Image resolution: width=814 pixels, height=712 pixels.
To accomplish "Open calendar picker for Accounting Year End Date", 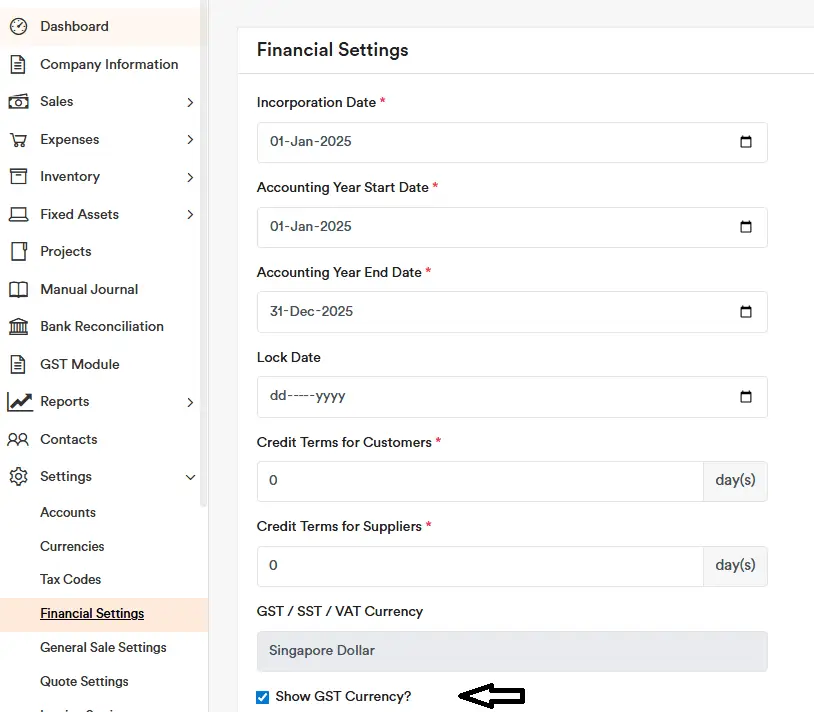I will coord(746,312).
